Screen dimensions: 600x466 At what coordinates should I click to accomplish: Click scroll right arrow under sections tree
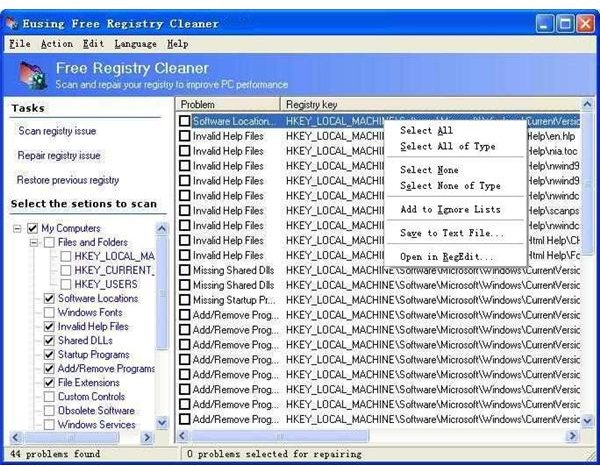147,437
